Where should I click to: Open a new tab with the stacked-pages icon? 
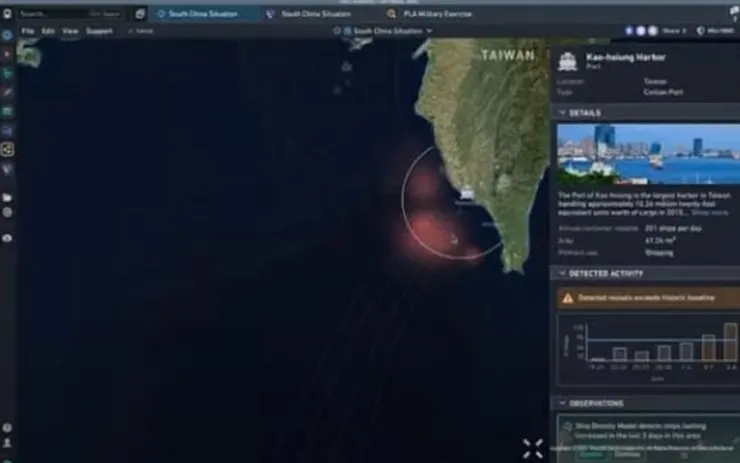coord(140,14)
